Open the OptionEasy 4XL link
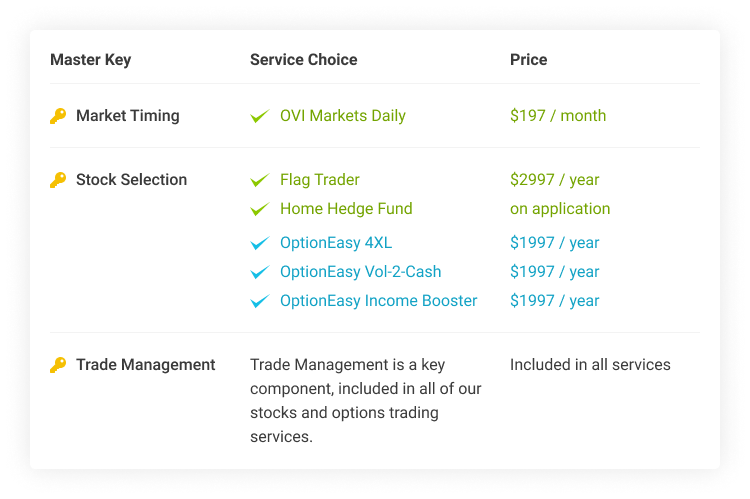The width and height of the screenshot is (750, 499). pyautogui.click(x=336, y=243)
